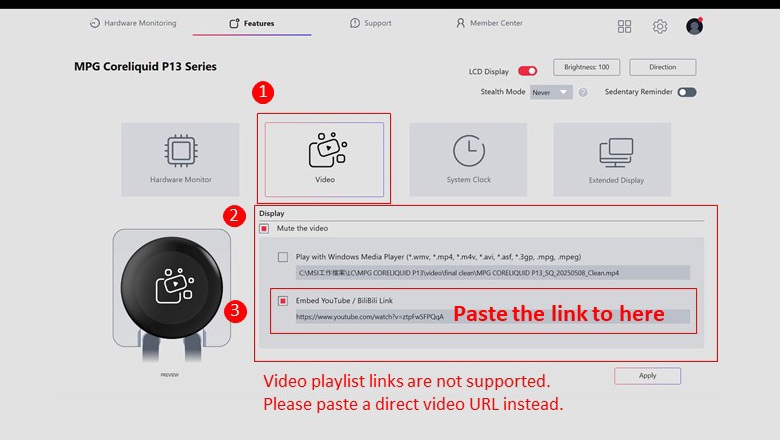Click the local video file path field

[x=492, y=272]
